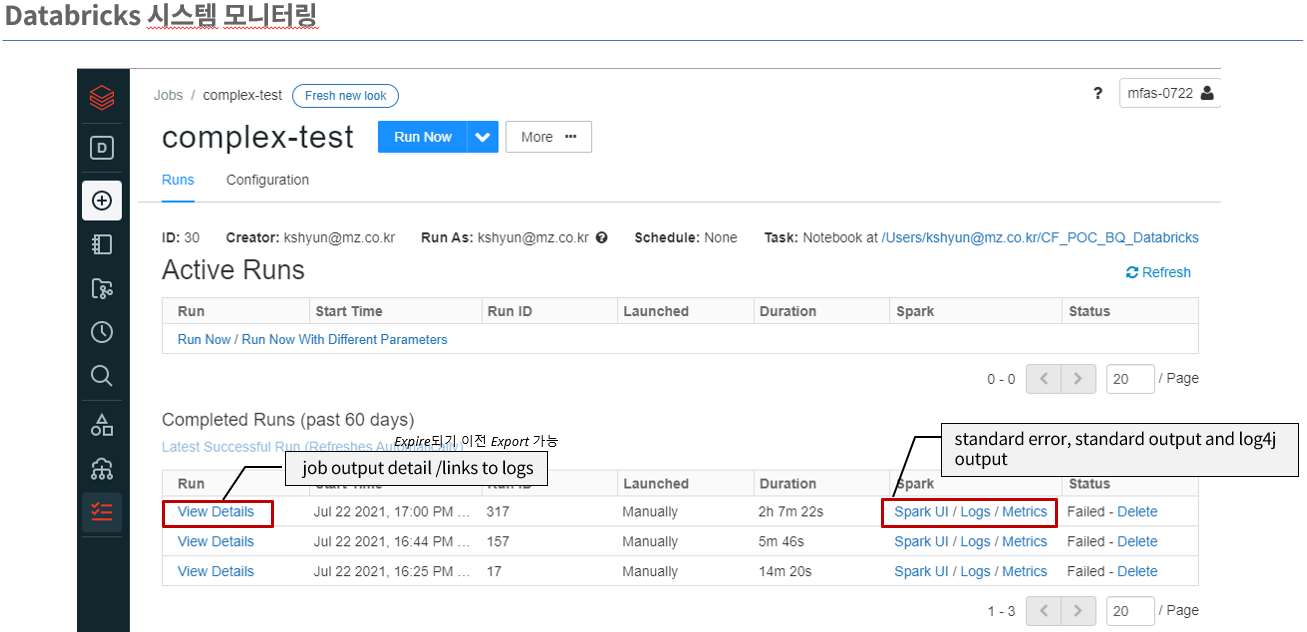The image size is (1307, 632).
Task: Click Refresh in Active Runs
Action: pyautogui.click(x=1158, y=272)
